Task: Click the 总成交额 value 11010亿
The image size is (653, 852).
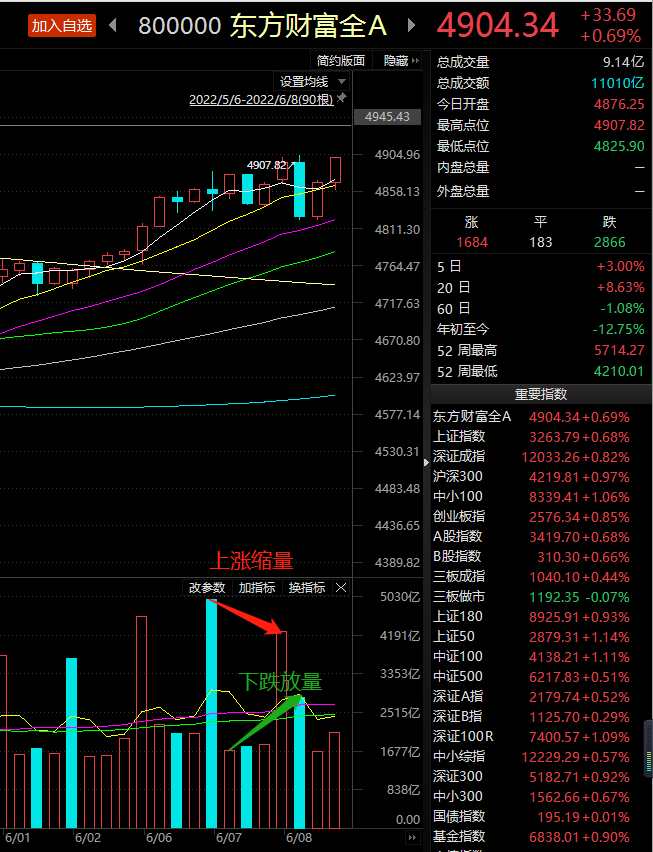Action: [x=618, y=83]
